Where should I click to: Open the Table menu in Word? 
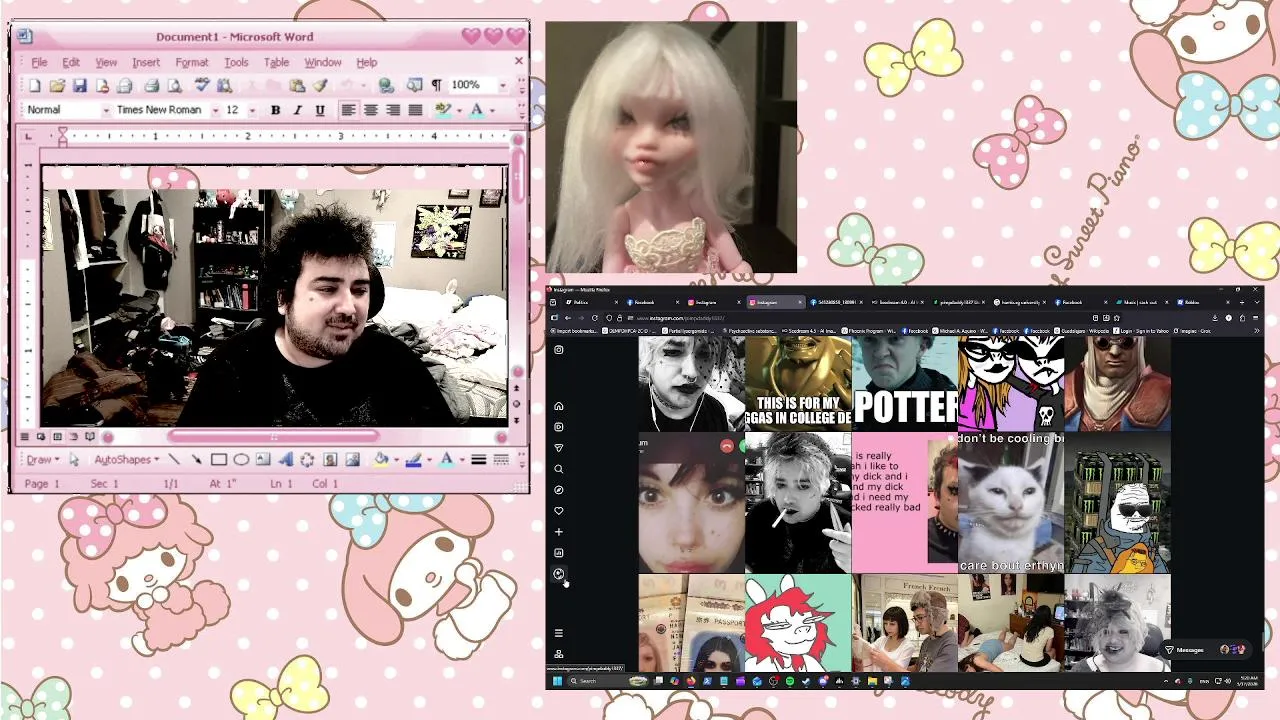[276, 62]
